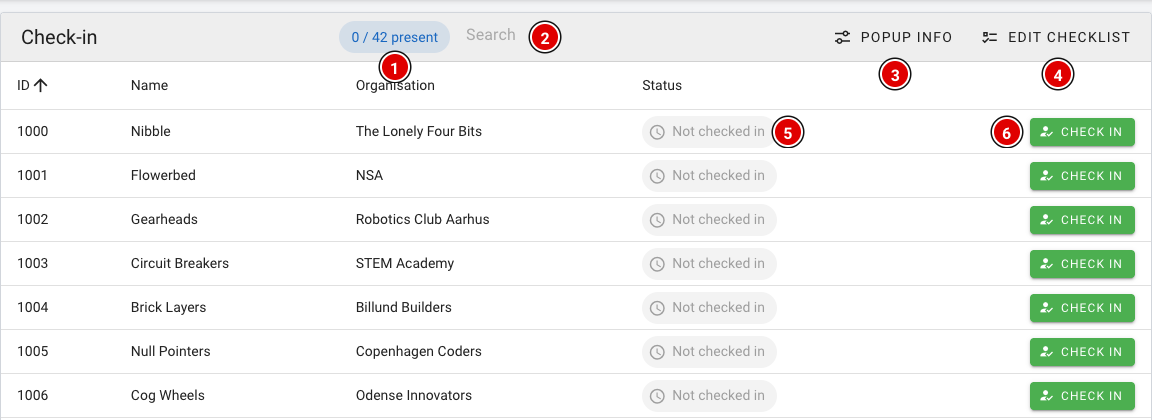Click the clock icon in Nibble's status chip
The width and height of the screenshot is (1152, 420).
pyautogui.click(x=658, y=132)
